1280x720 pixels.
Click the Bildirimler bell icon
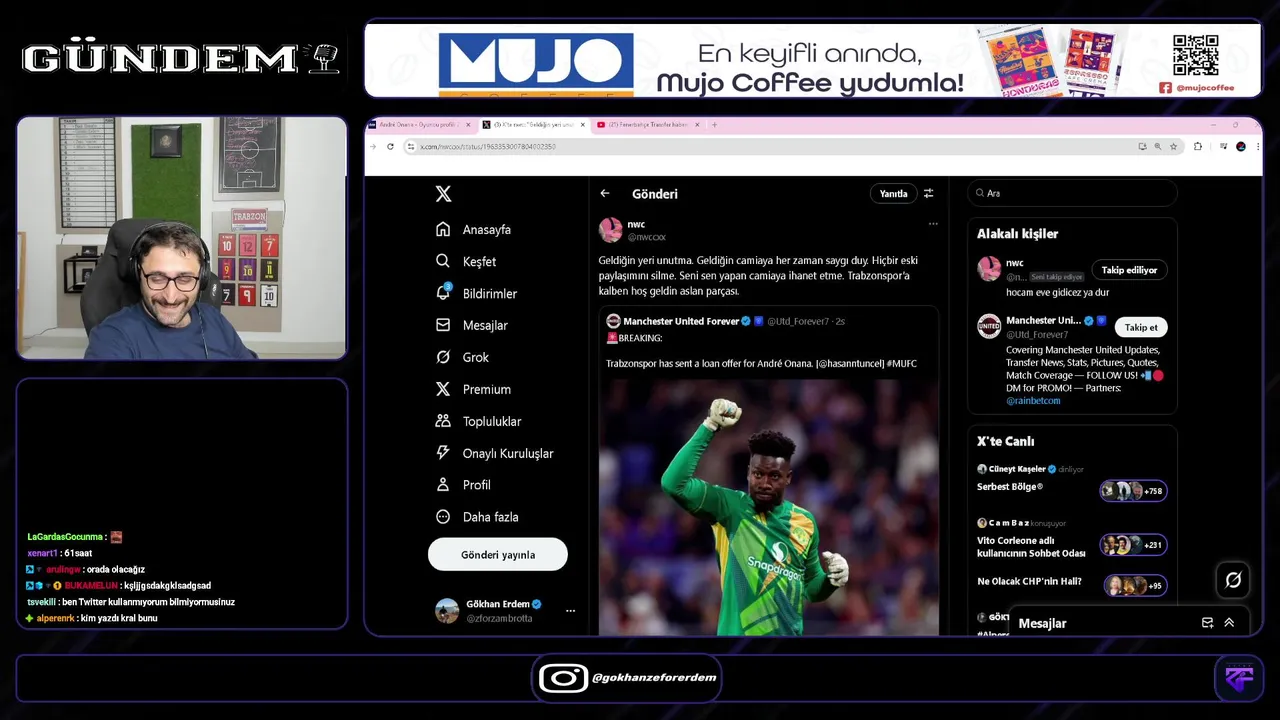443,293
